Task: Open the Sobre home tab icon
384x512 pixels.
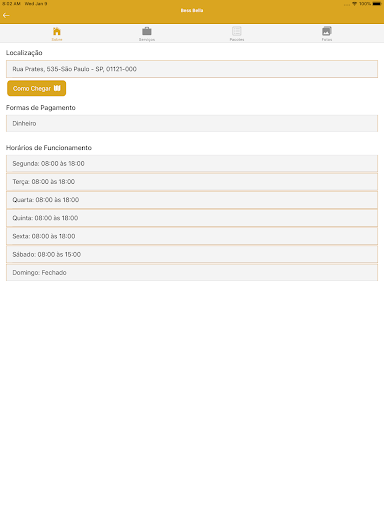Action: [x=57, y=31]
